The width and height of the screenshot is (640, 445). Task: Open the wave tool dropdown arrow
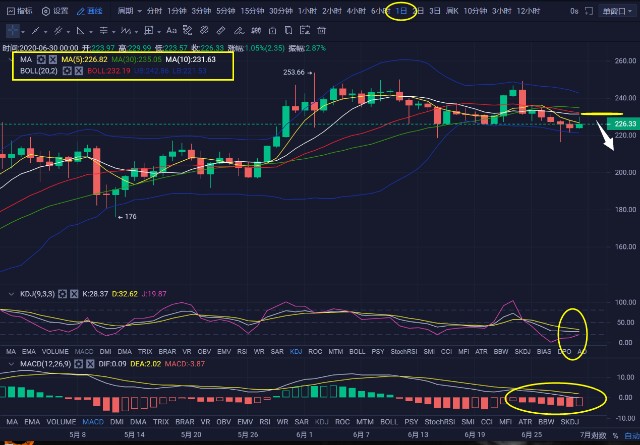136,32
